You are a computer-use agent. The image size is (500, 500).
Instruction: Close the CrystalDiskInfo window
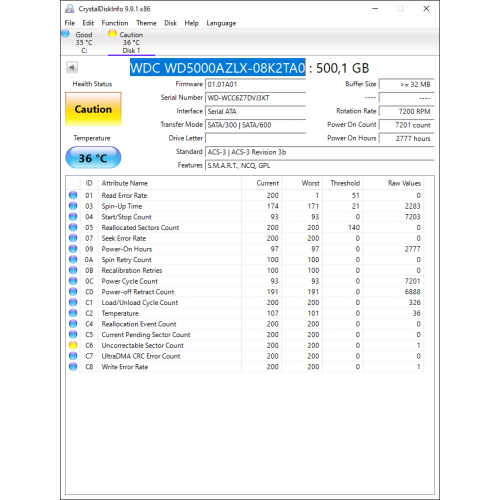pyautogui.click(x=426, y=9)
